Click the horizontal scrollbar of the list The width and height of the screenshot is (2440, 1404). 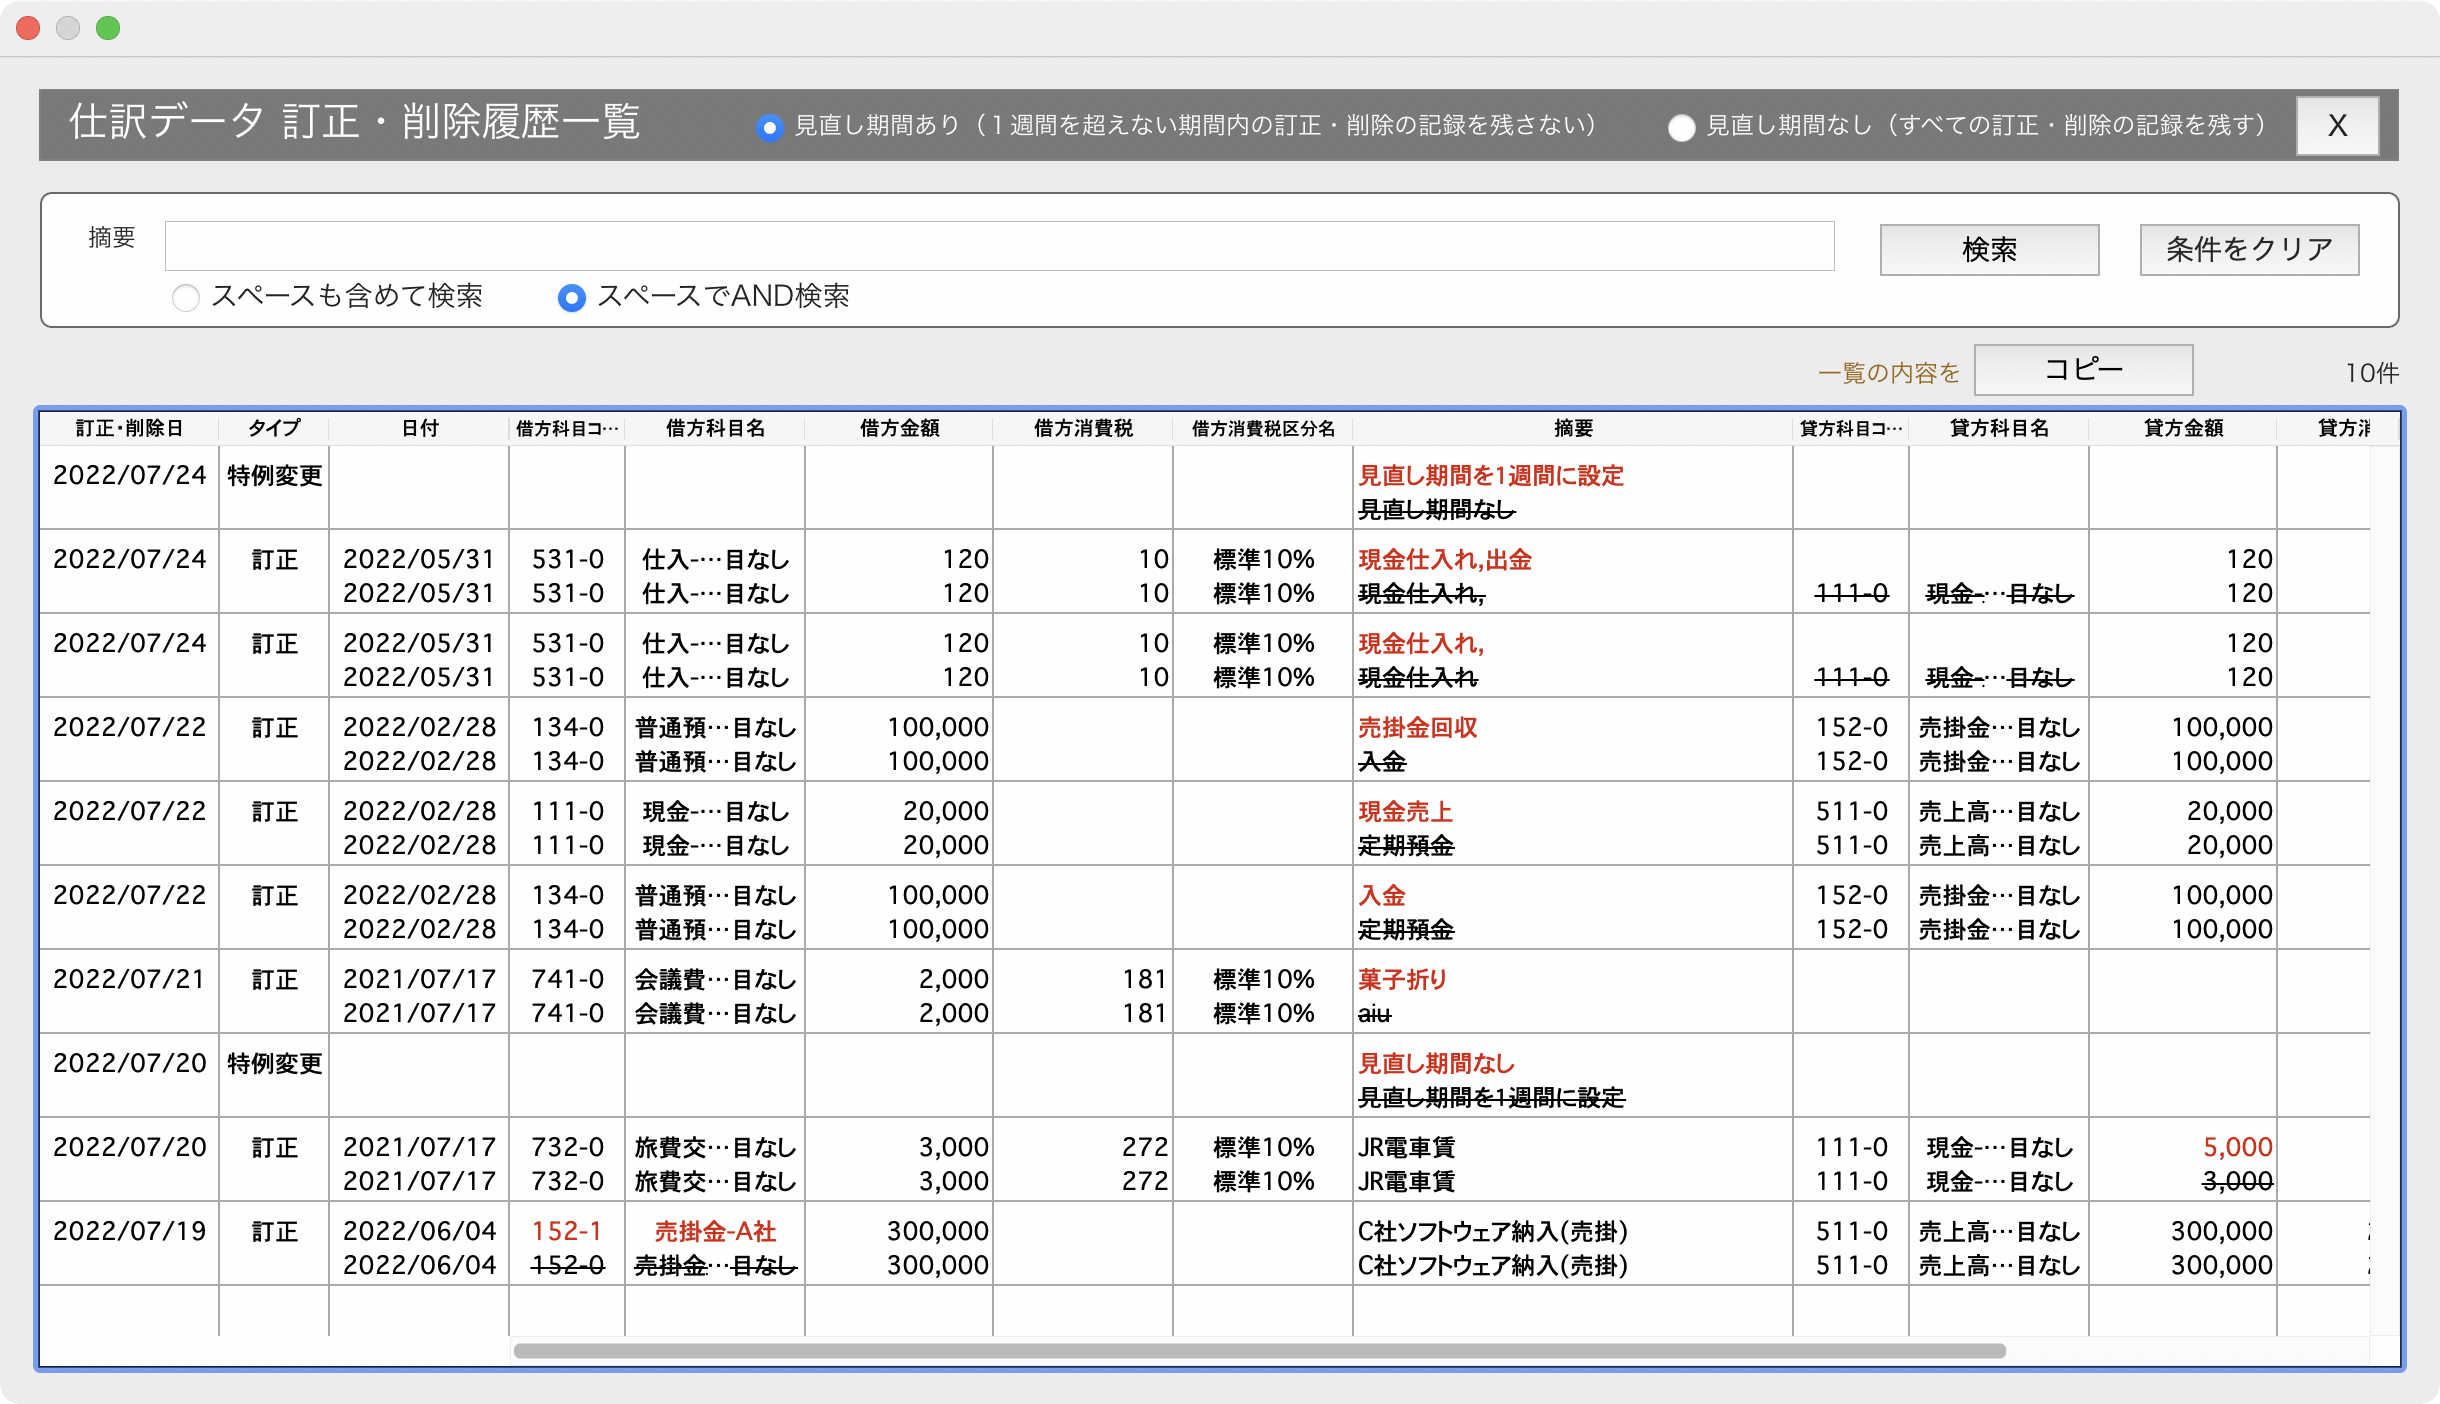(x=1260, y=1351)
